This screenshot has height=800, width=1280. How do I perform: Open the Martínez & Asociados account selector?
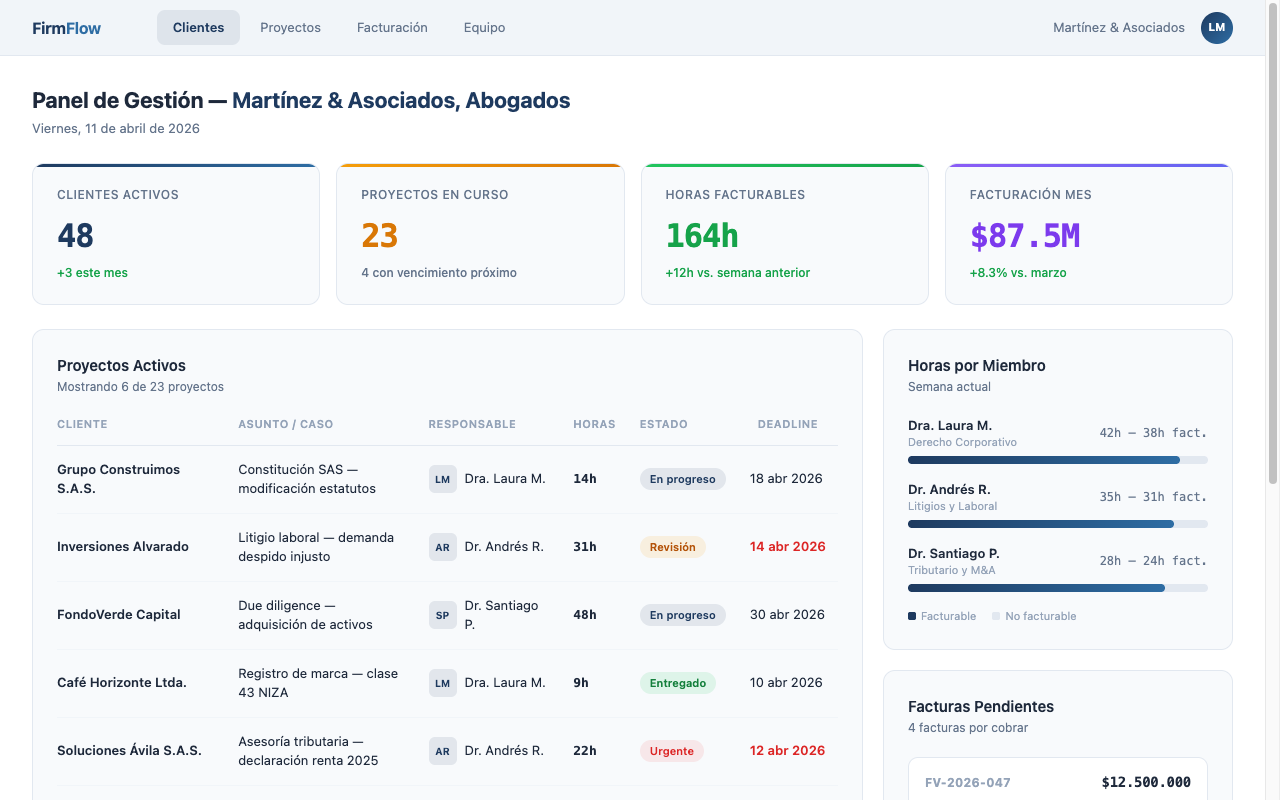(x=1118, y=27)
